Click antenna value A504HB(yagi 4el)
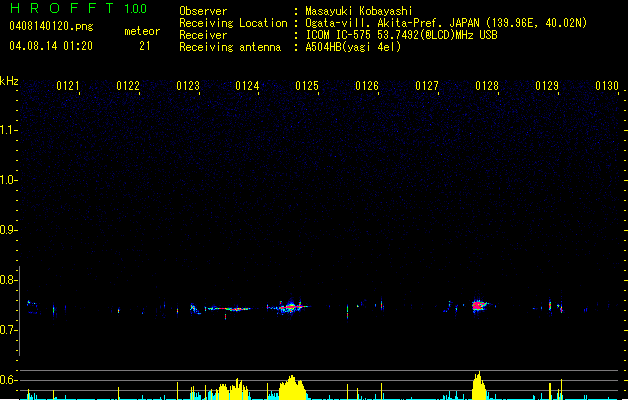Screen dimensions: 629x400 click(353, 47)
